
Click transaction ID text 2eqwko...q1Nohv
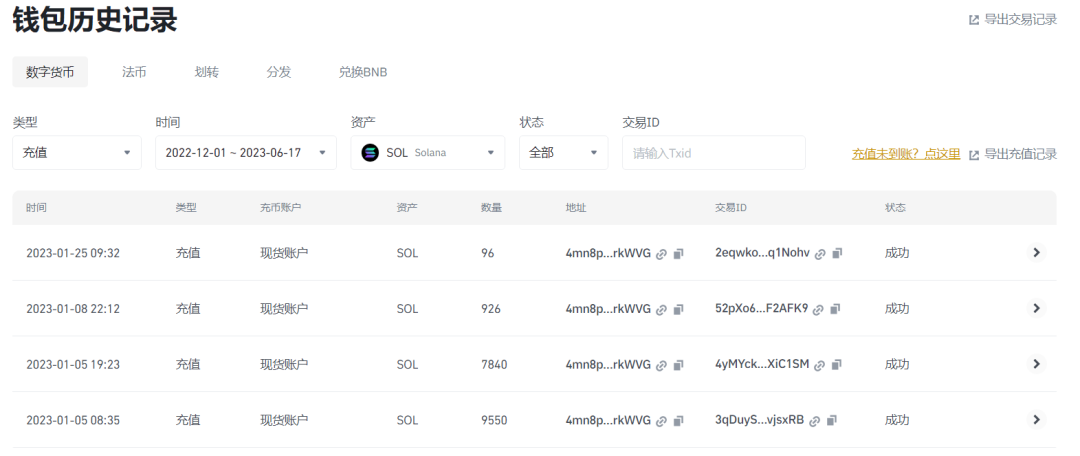762,253
